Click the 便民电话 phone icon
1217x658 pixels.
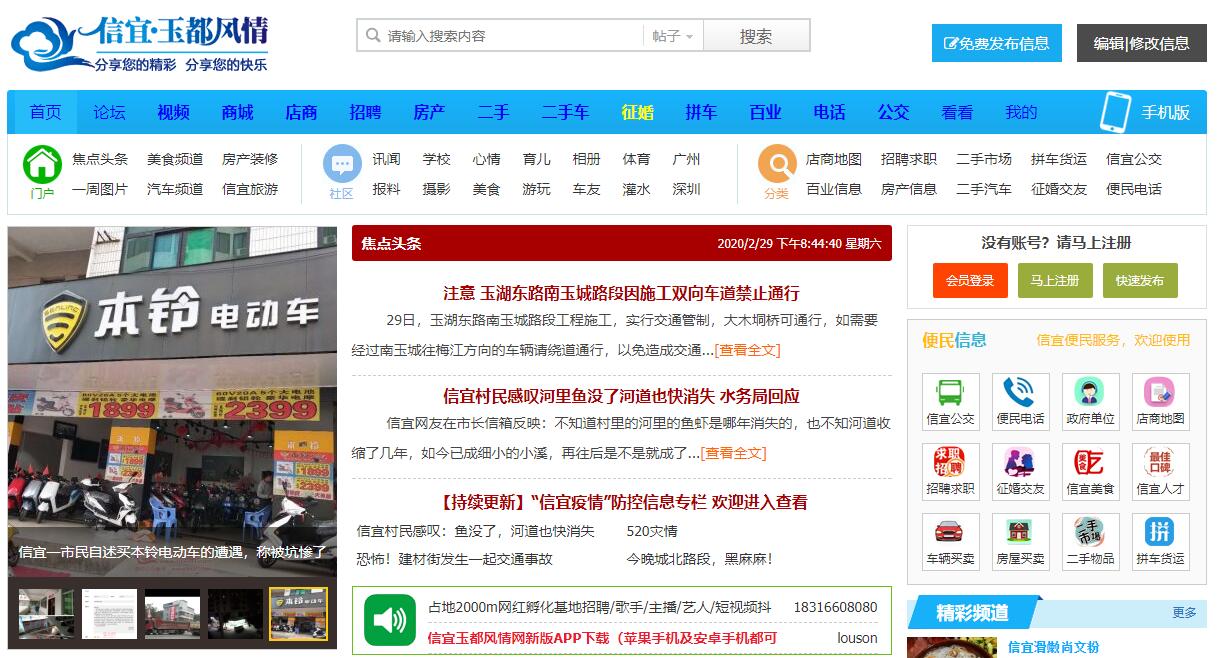pyautogui.click(x=1020, y=392)
